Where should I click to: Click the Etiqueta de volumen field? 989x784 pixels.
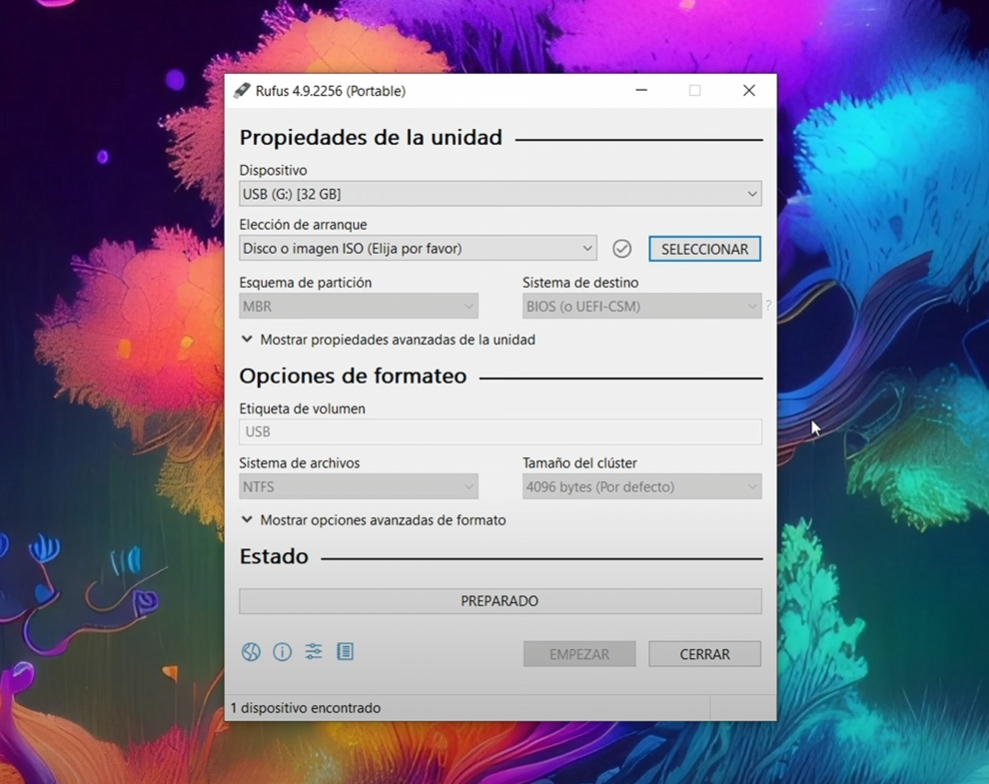[500, 432]
